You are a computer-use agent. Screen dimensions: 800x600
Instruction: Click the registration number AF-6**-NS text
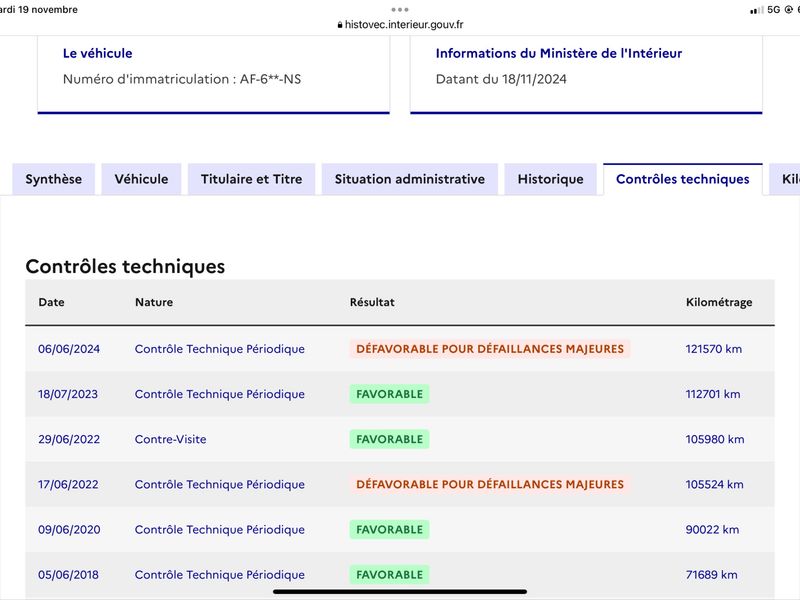point(270,79)
